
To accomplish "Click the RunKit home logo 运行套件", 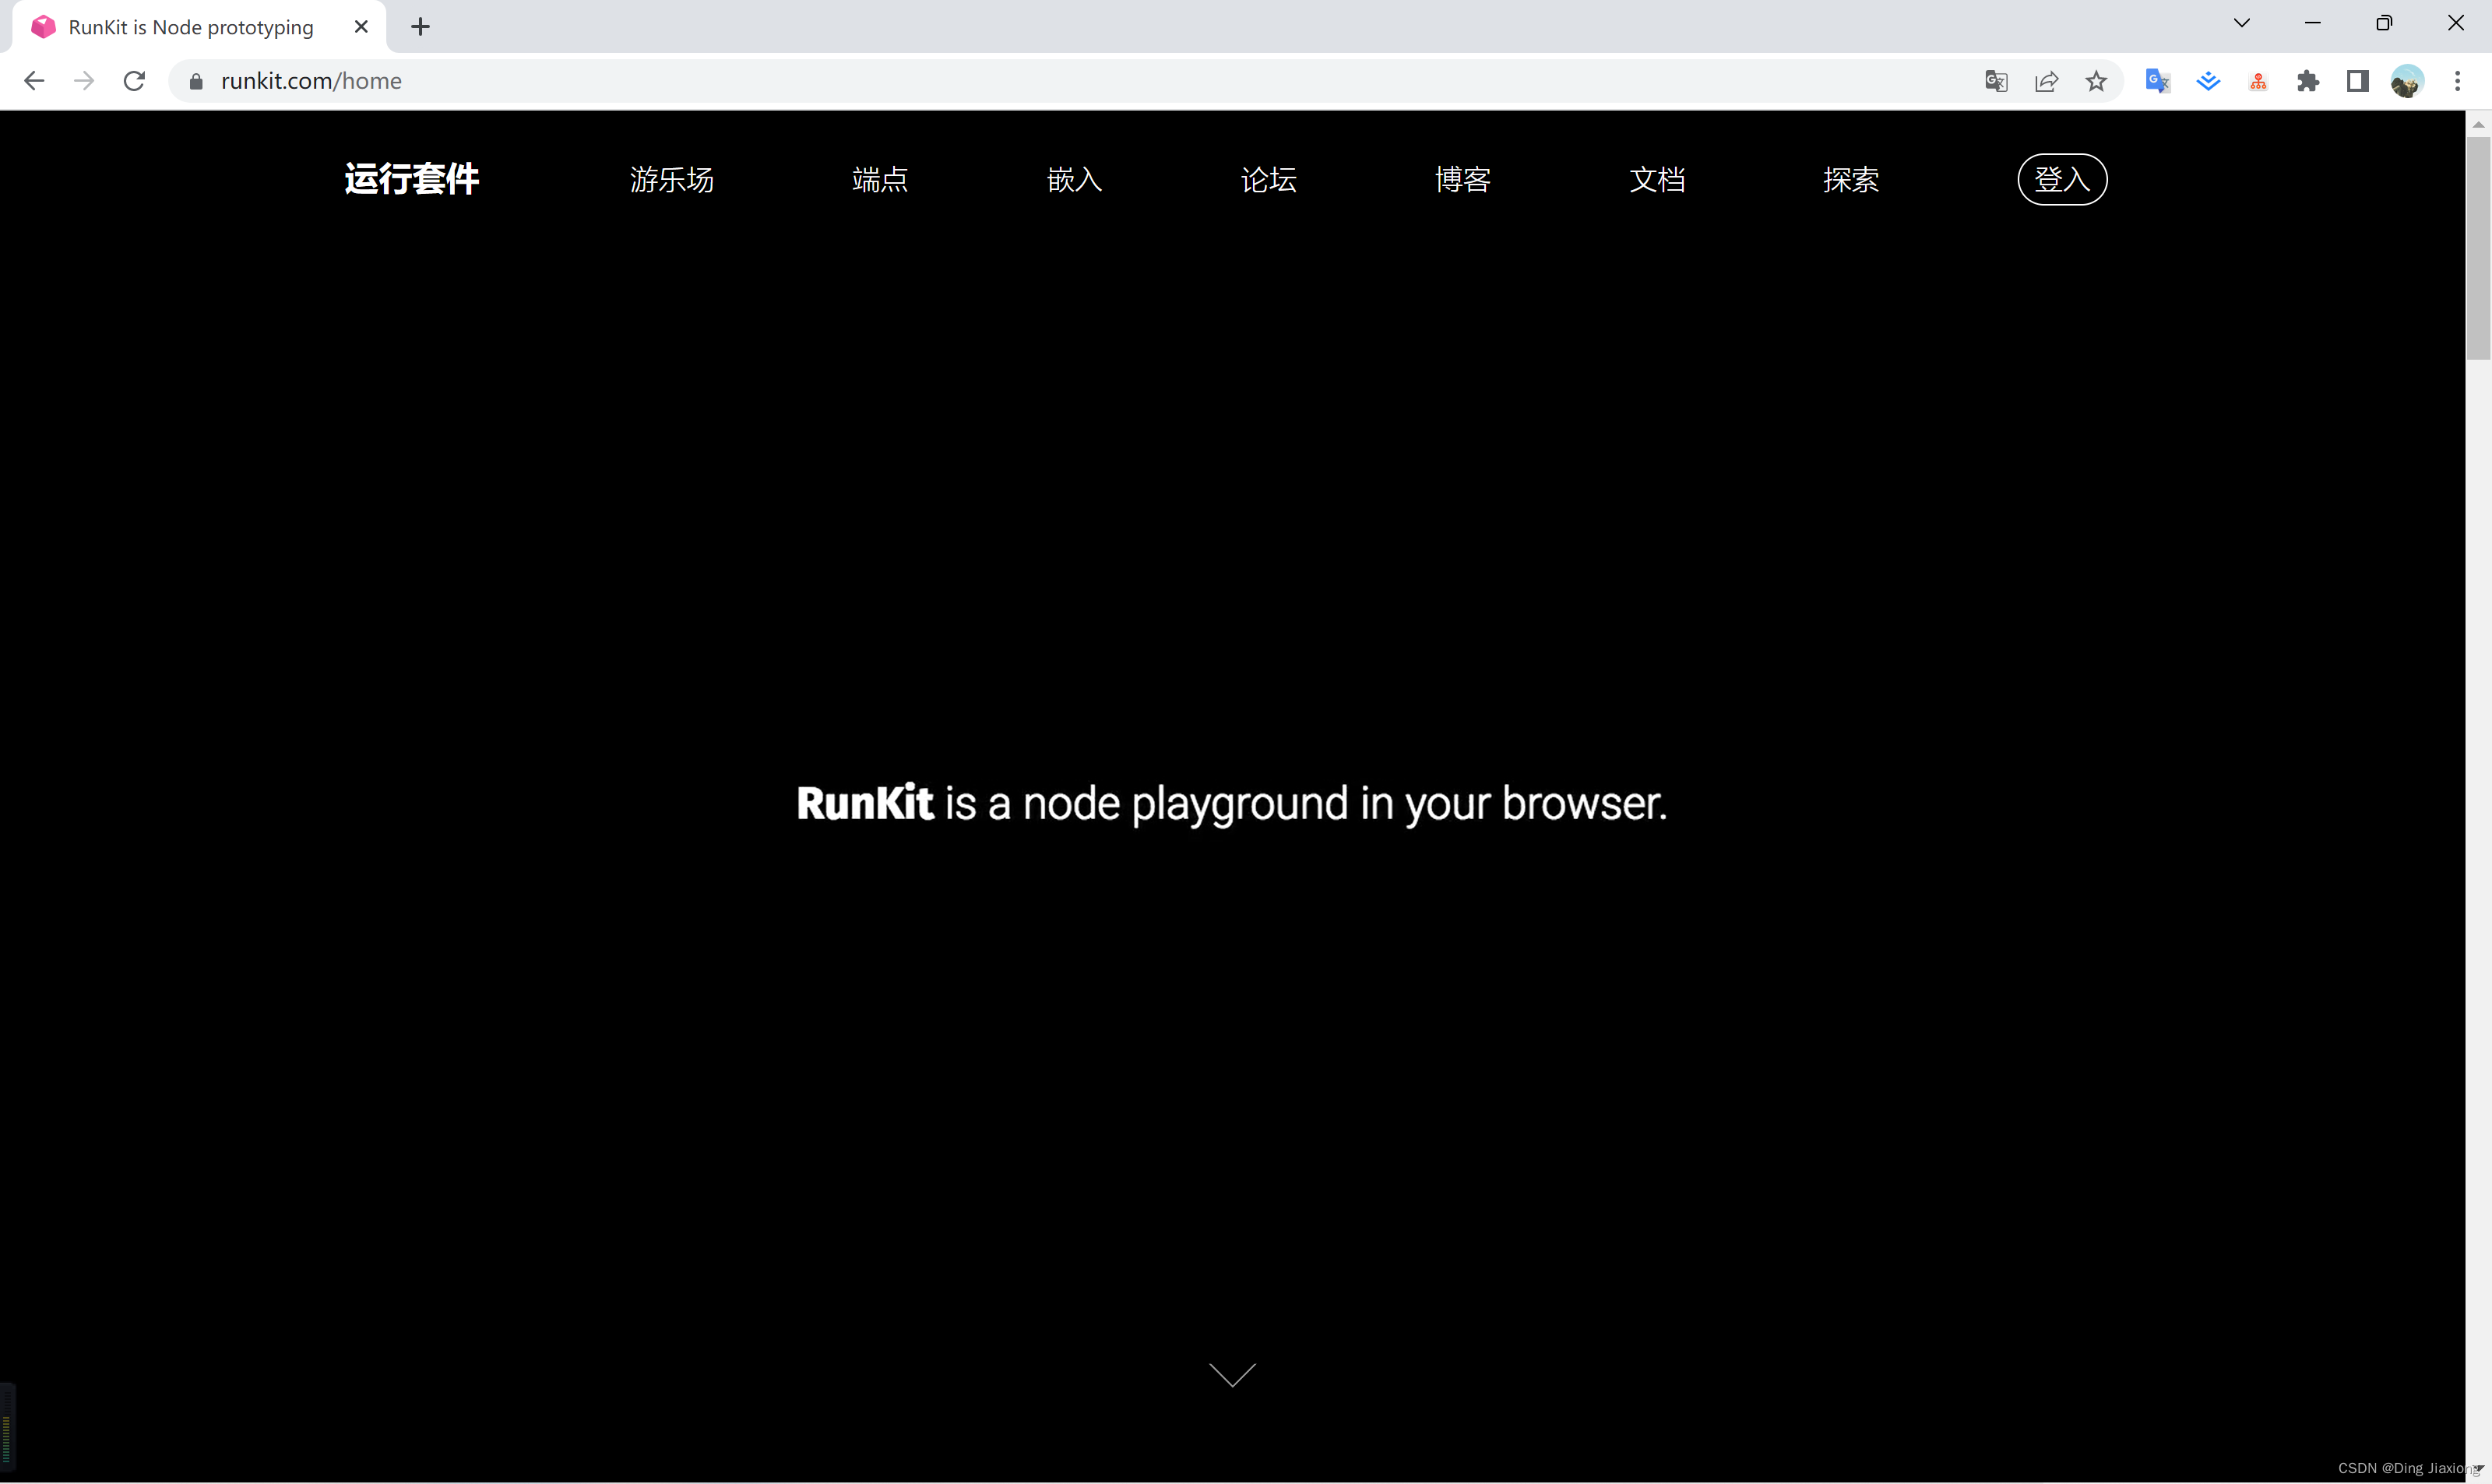I will pos(410,177).
